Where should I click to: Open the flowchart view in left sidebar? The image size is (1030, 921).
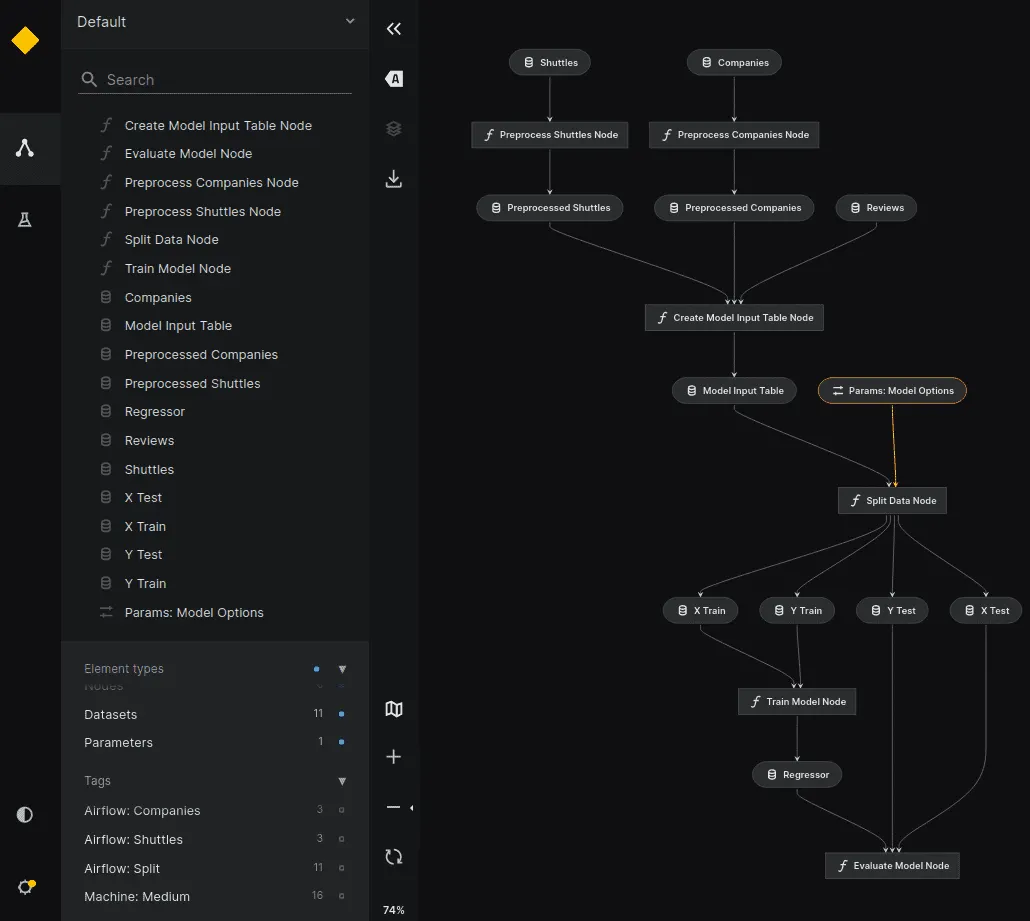tap(25, 148)
